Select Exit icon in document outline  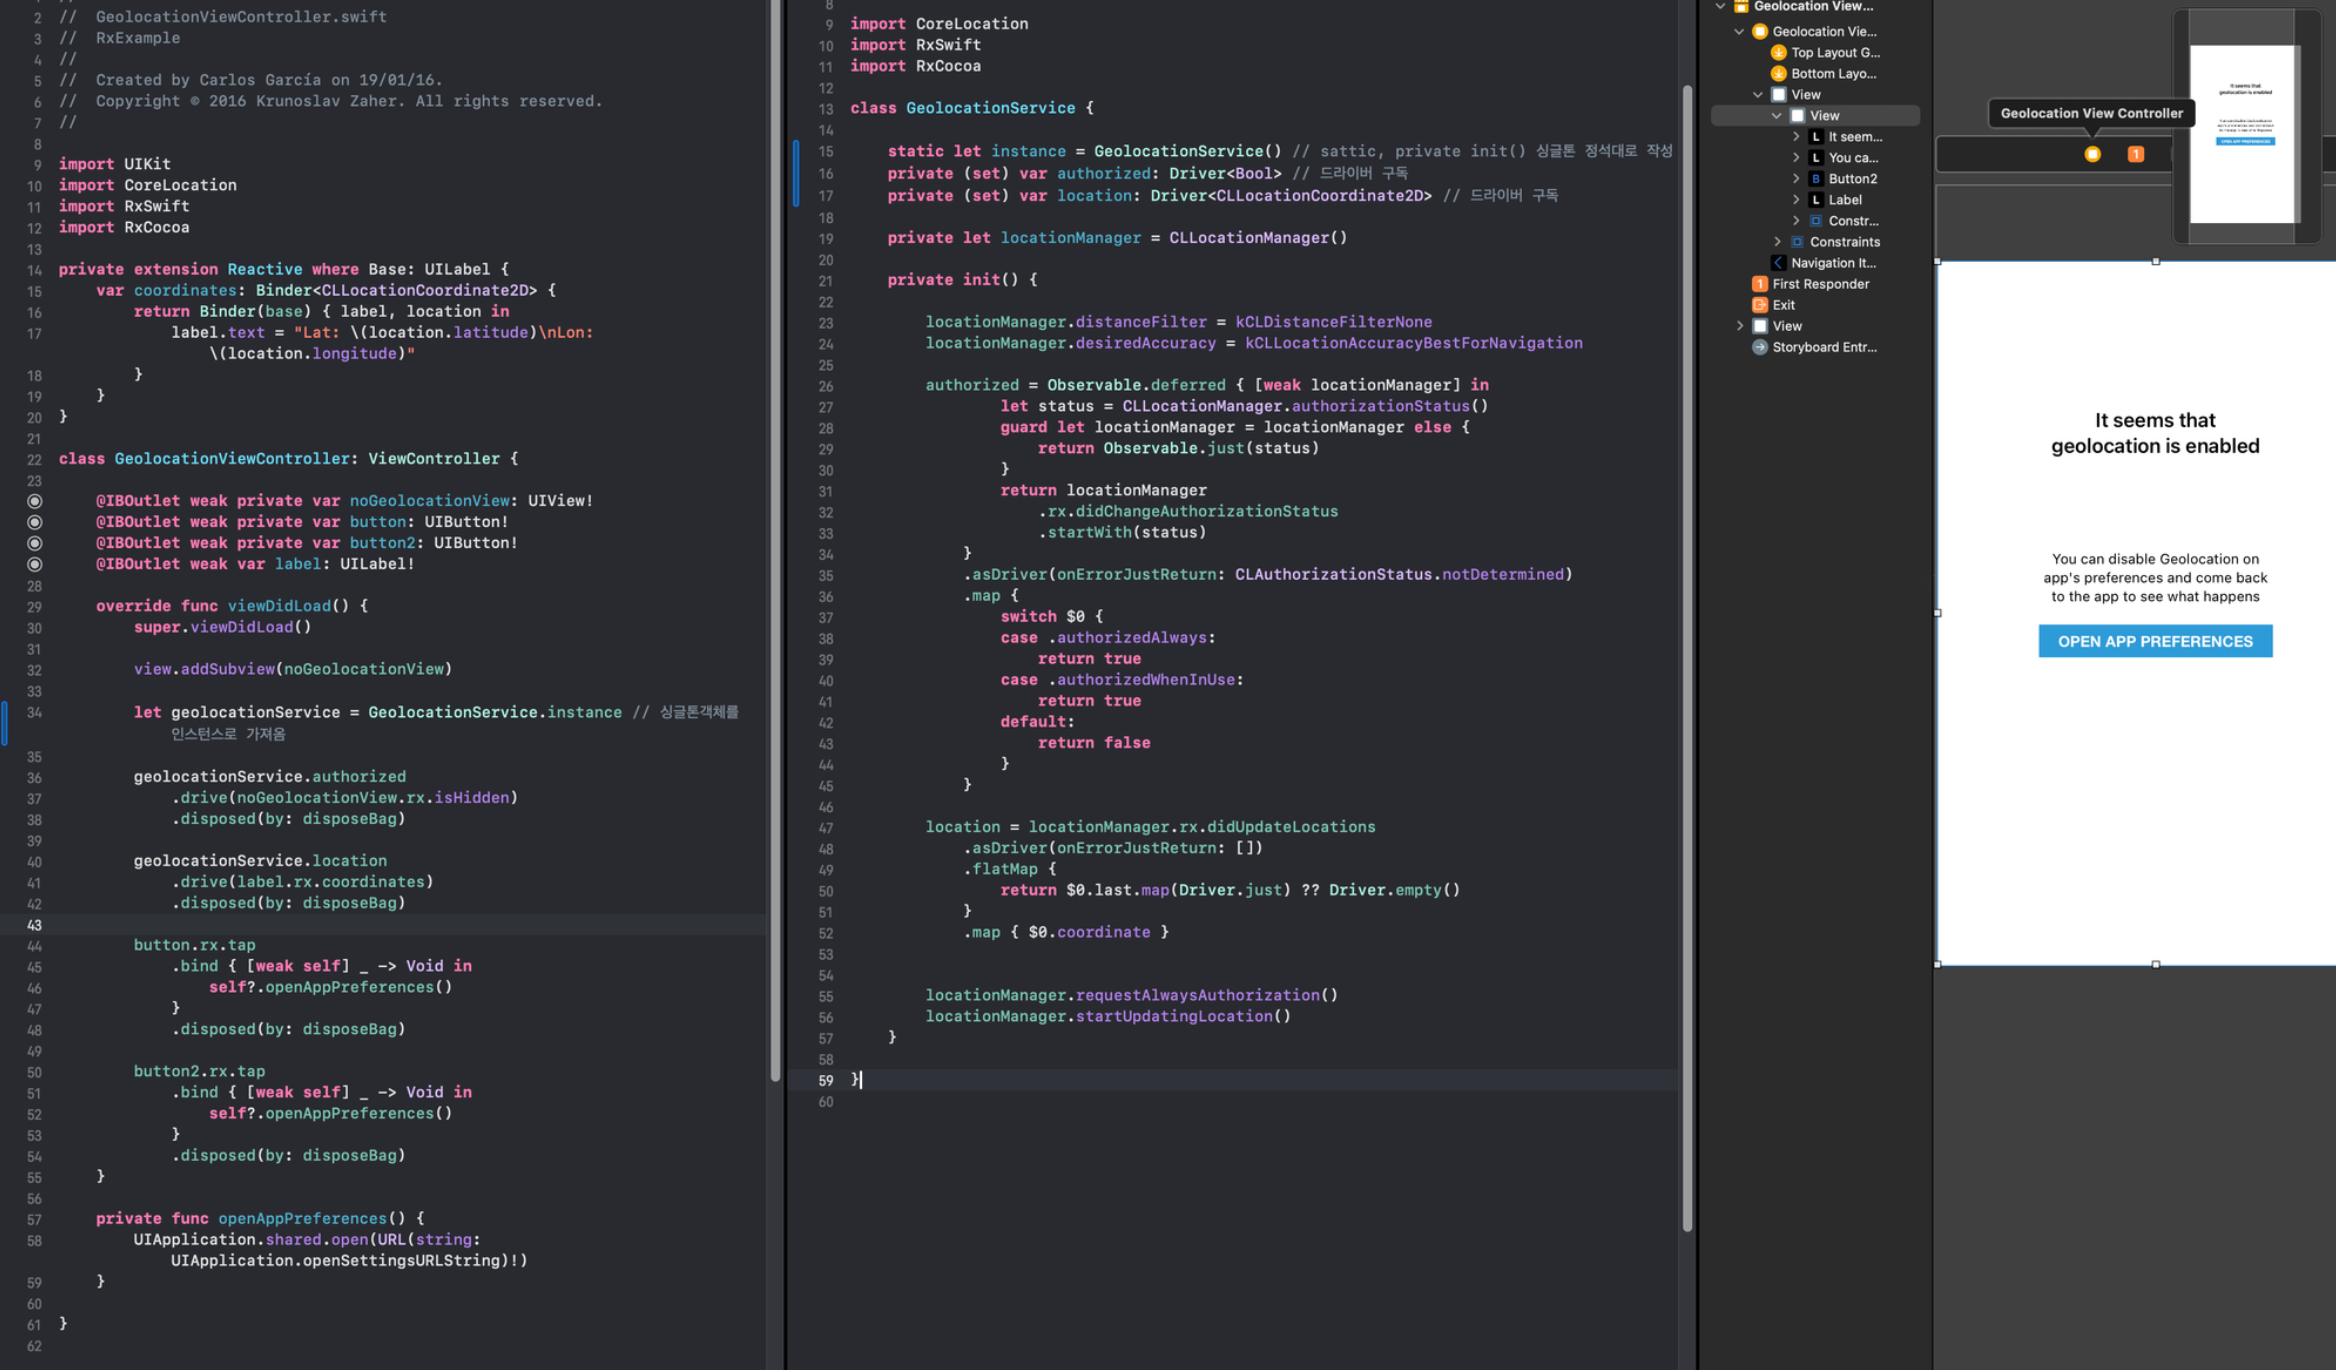point(1759,305)
